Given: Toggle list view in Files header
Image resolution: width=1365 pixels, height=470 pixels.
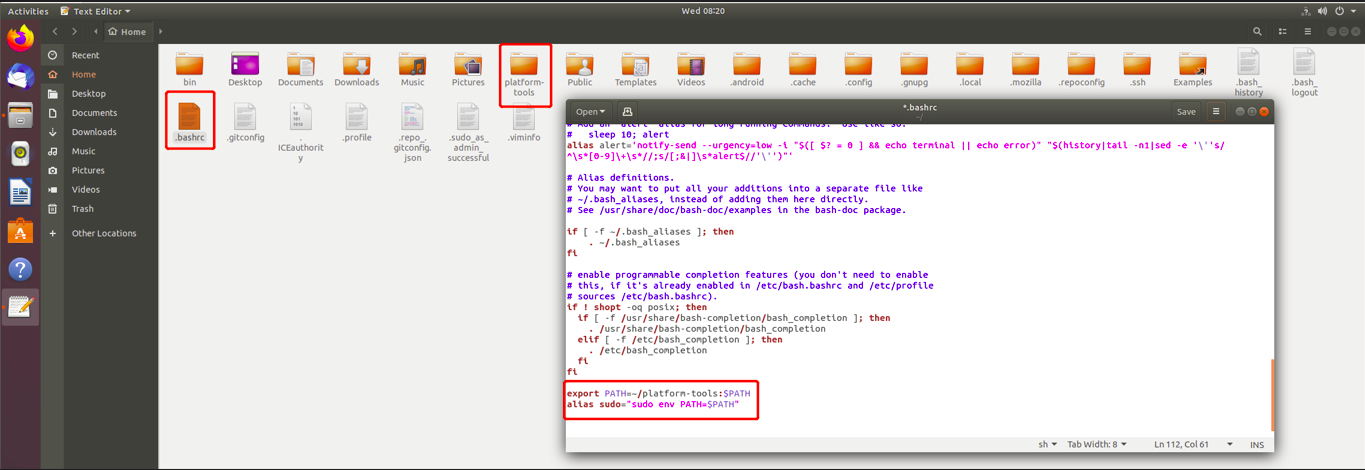Looking at the screenshot, I should tap(1283, 31).
